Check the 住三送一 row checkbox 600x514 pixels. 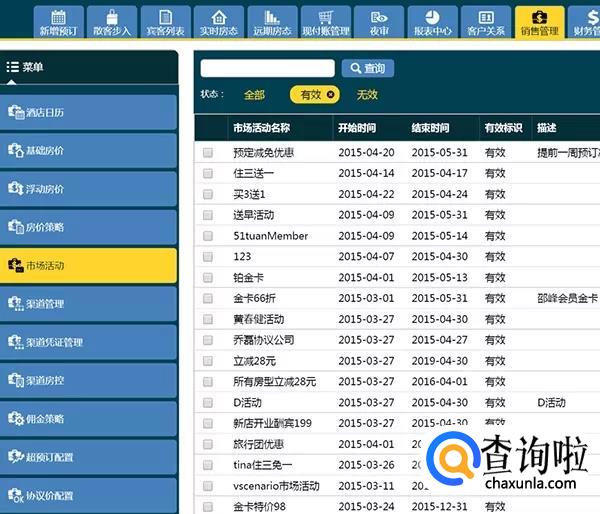pyautogui.click(x=208, y=173)
